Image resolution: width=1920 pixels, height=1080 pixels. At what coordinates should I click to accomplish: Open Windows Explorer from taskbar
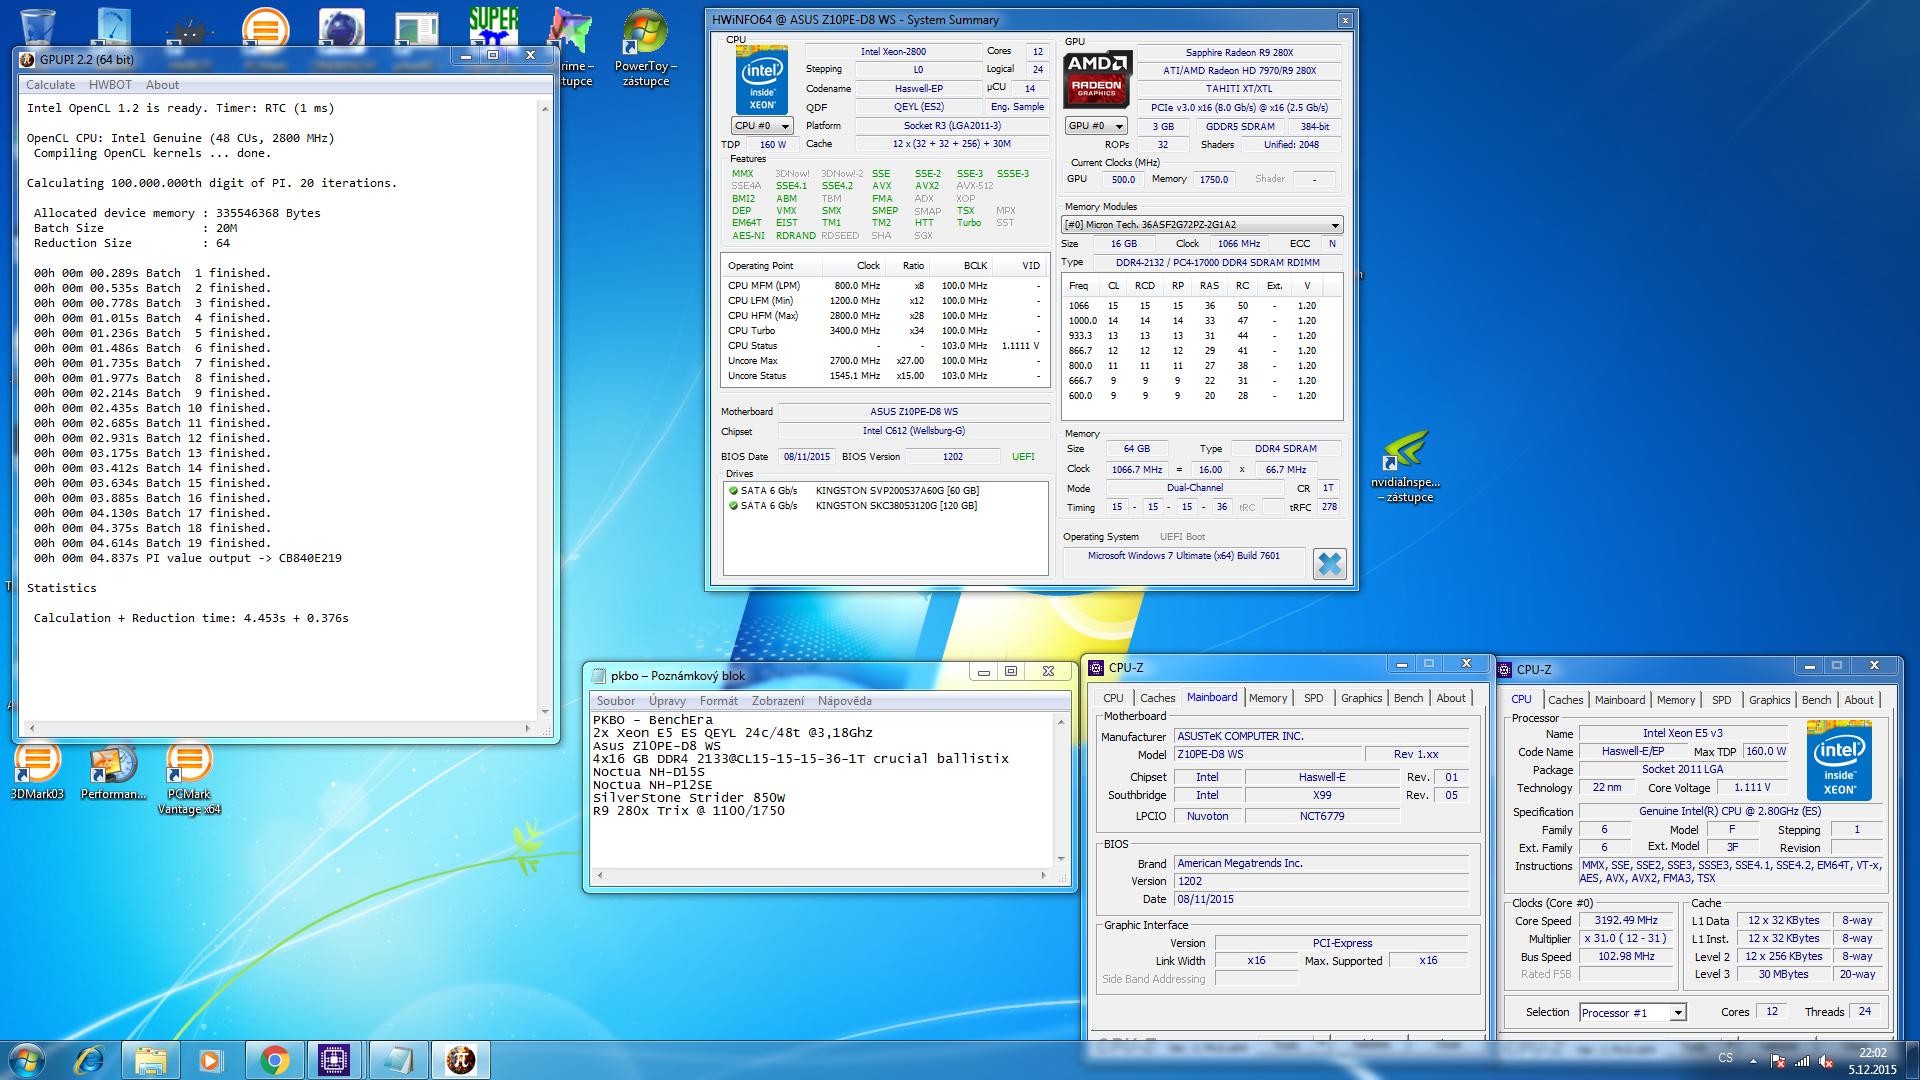[151, 1059]
